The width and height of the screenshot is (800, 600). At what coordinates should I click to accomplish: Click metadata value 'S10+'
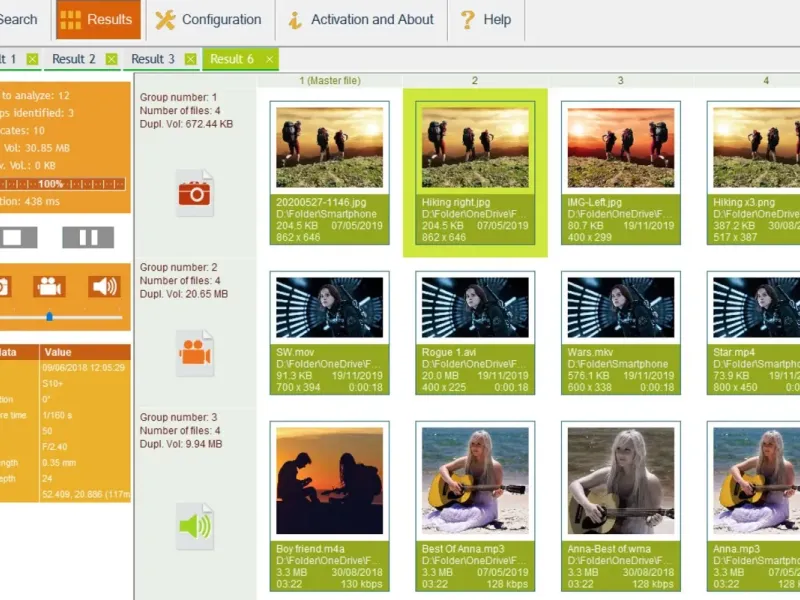pyautogui.click(x=53, y=383)
